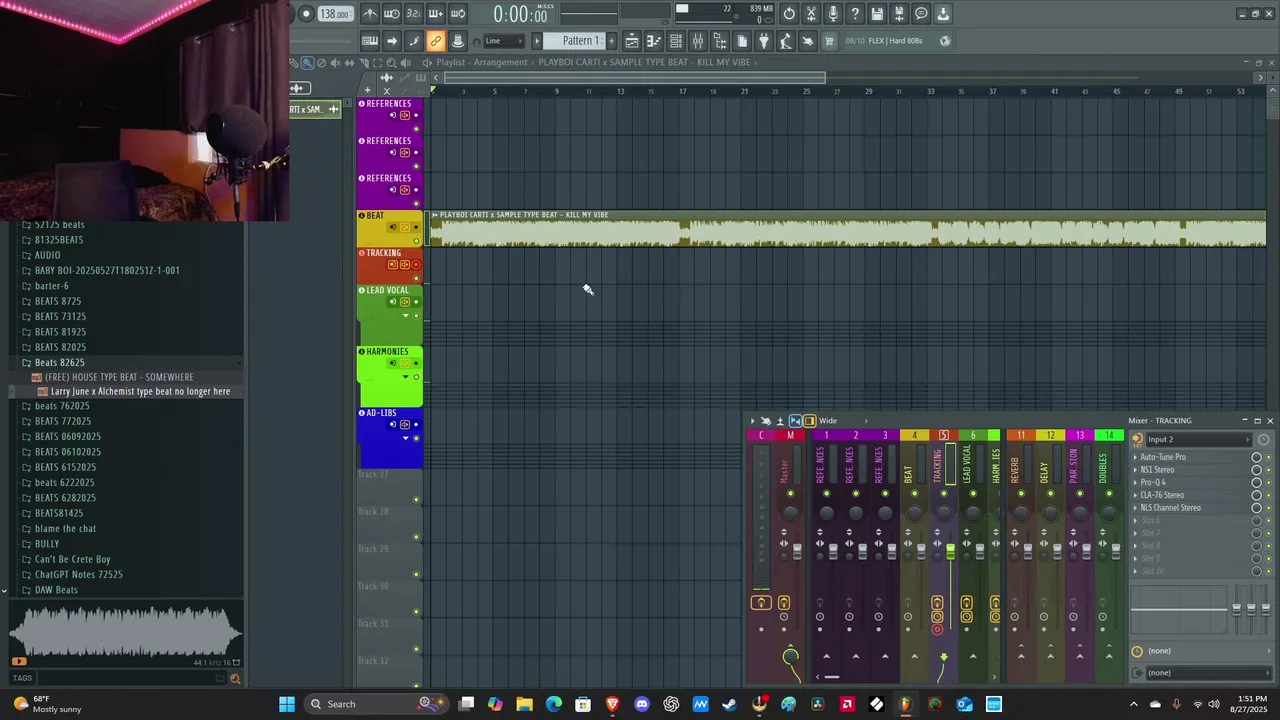Viewport: 1280px width, 720px height.
Task: Toggle mute light on Master mixer track
Action: pos(790,493)
